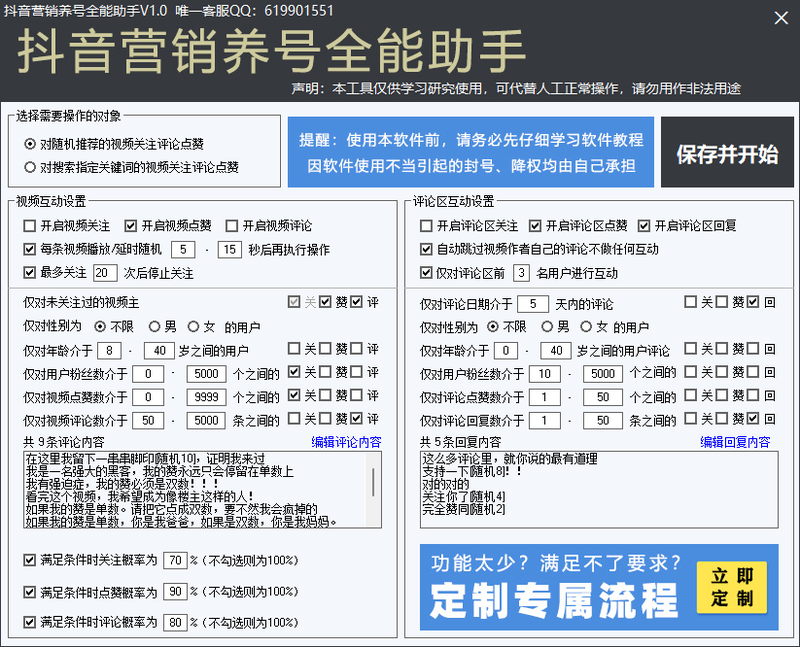800x647 pixels.
Task: Open the 编辑评论内容 link
Action: pyautogui.click(x=346, y=442)
